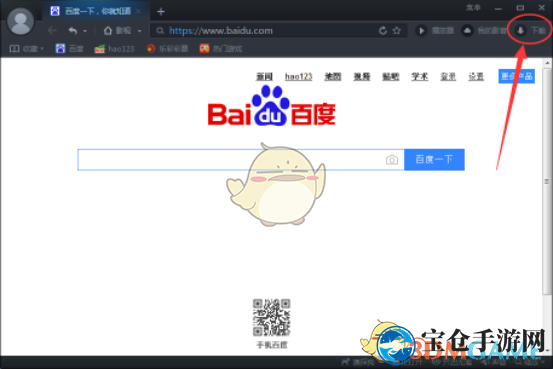Click the blue Baidu search button
Screen dimensions: 553x369
pyautogui.click(x=434, y=159)
